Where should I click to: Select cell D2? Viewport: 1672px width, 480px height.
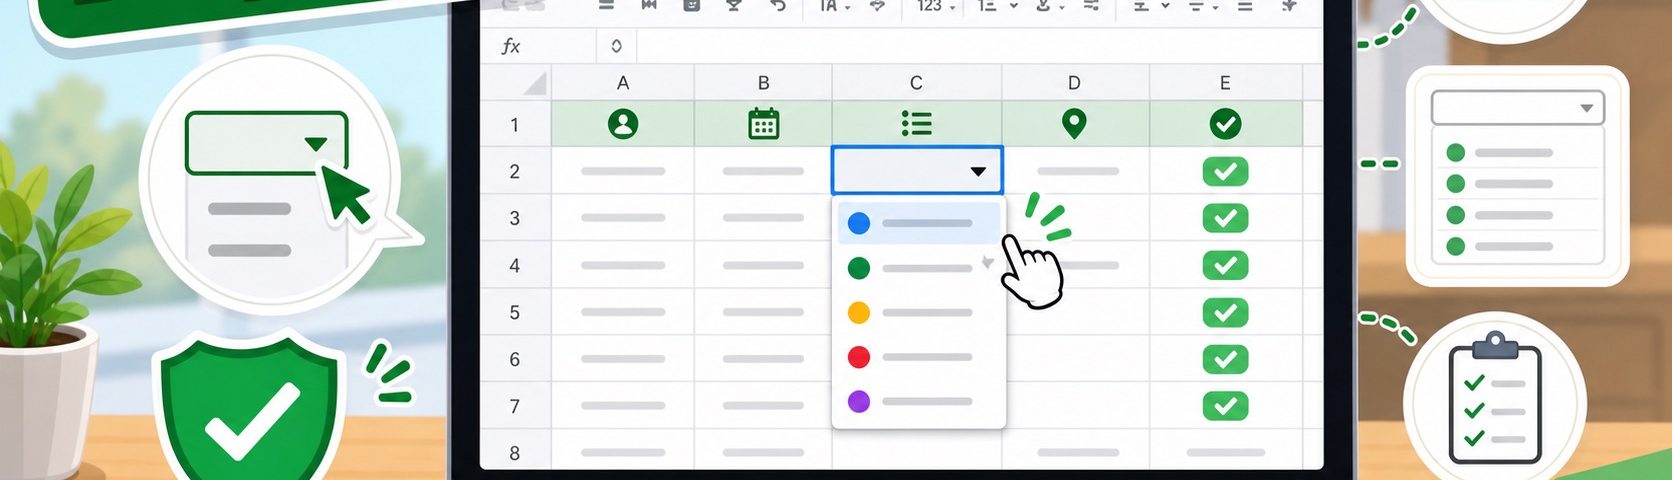[x=1076, y=171]
